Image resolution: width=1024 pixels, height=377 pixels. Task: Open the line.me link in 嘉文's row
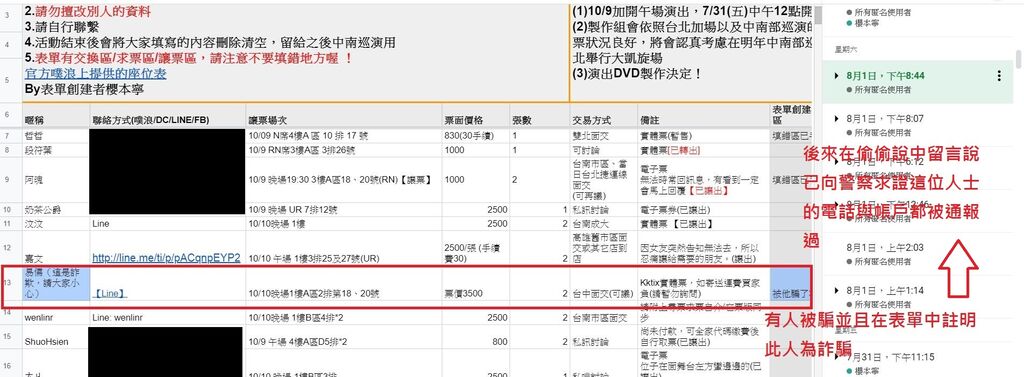[x=166, y=257]
